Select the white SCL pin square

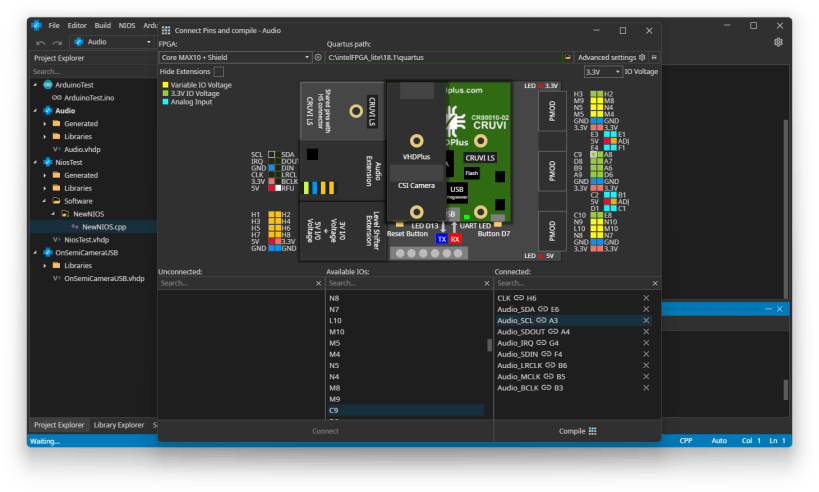pos(272,155)
